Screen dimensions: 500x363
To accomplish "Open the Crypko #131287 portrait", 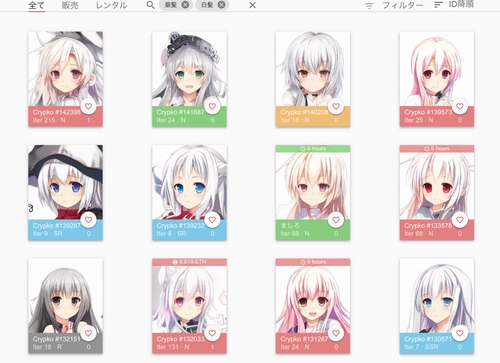I will tap(313, 299).
